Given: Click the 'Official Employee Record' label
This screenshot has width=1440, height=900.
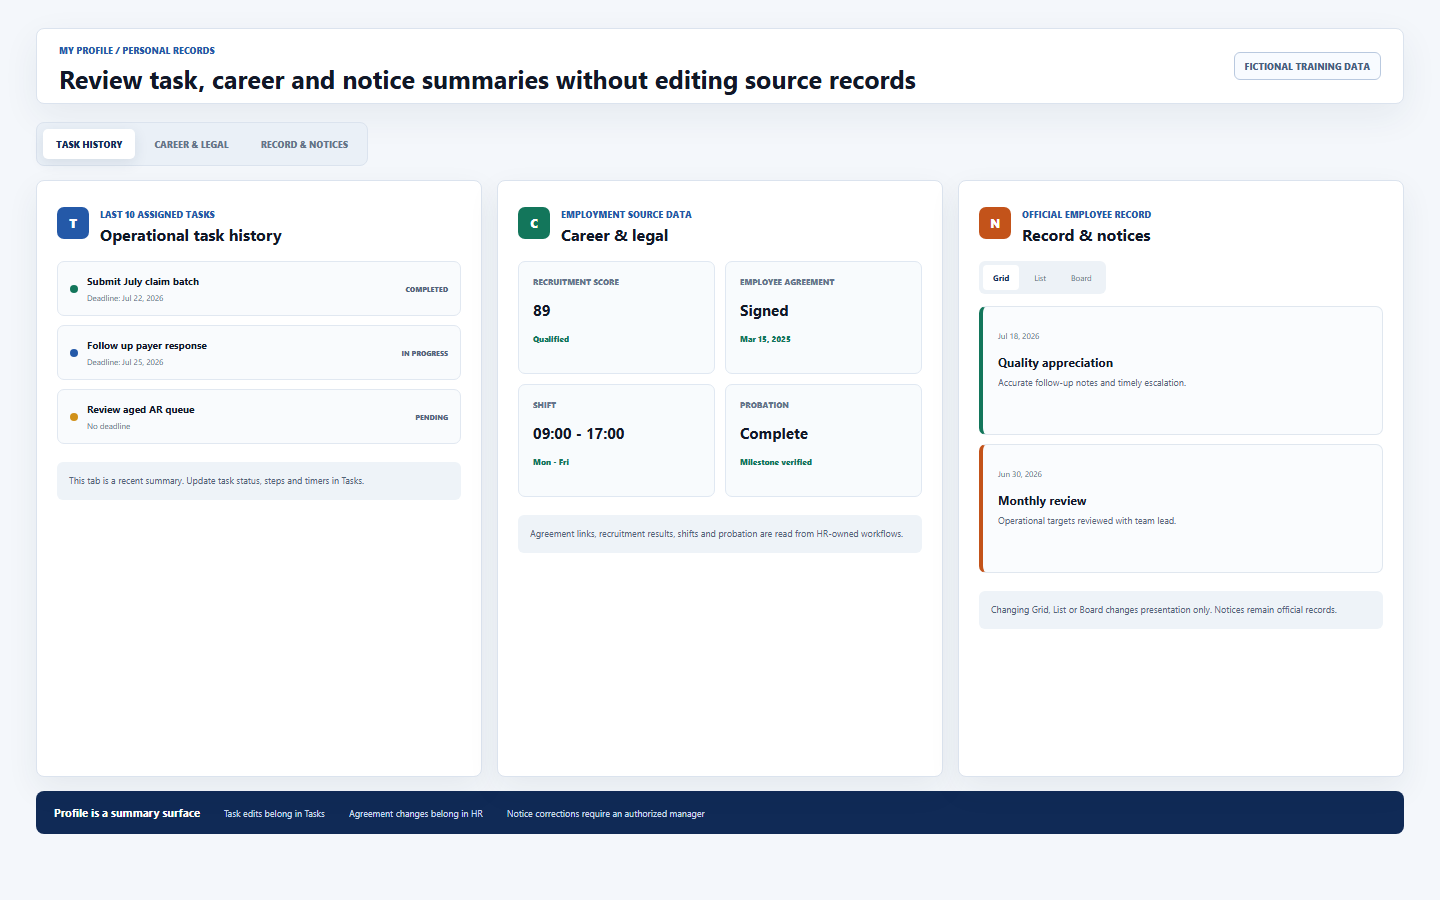Looking at the screenshot, I should pos(1086,214).
